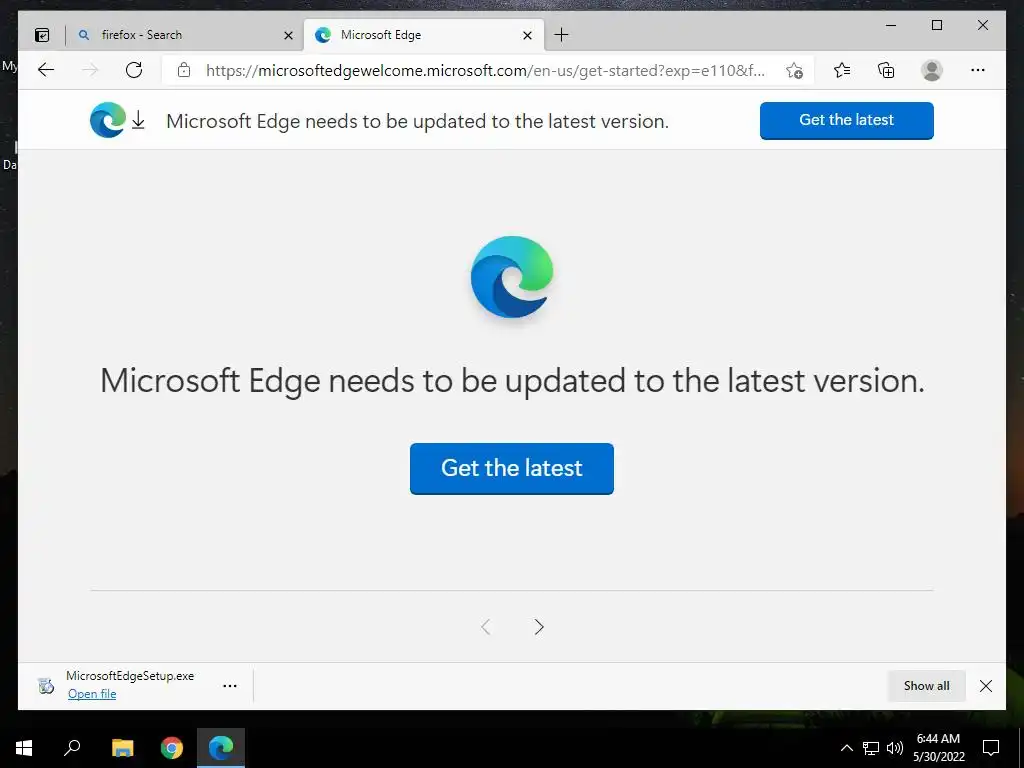Viewport: 1024px width, 768px height.
Task: Open a new tab with plus button
Action: [561, 35]
